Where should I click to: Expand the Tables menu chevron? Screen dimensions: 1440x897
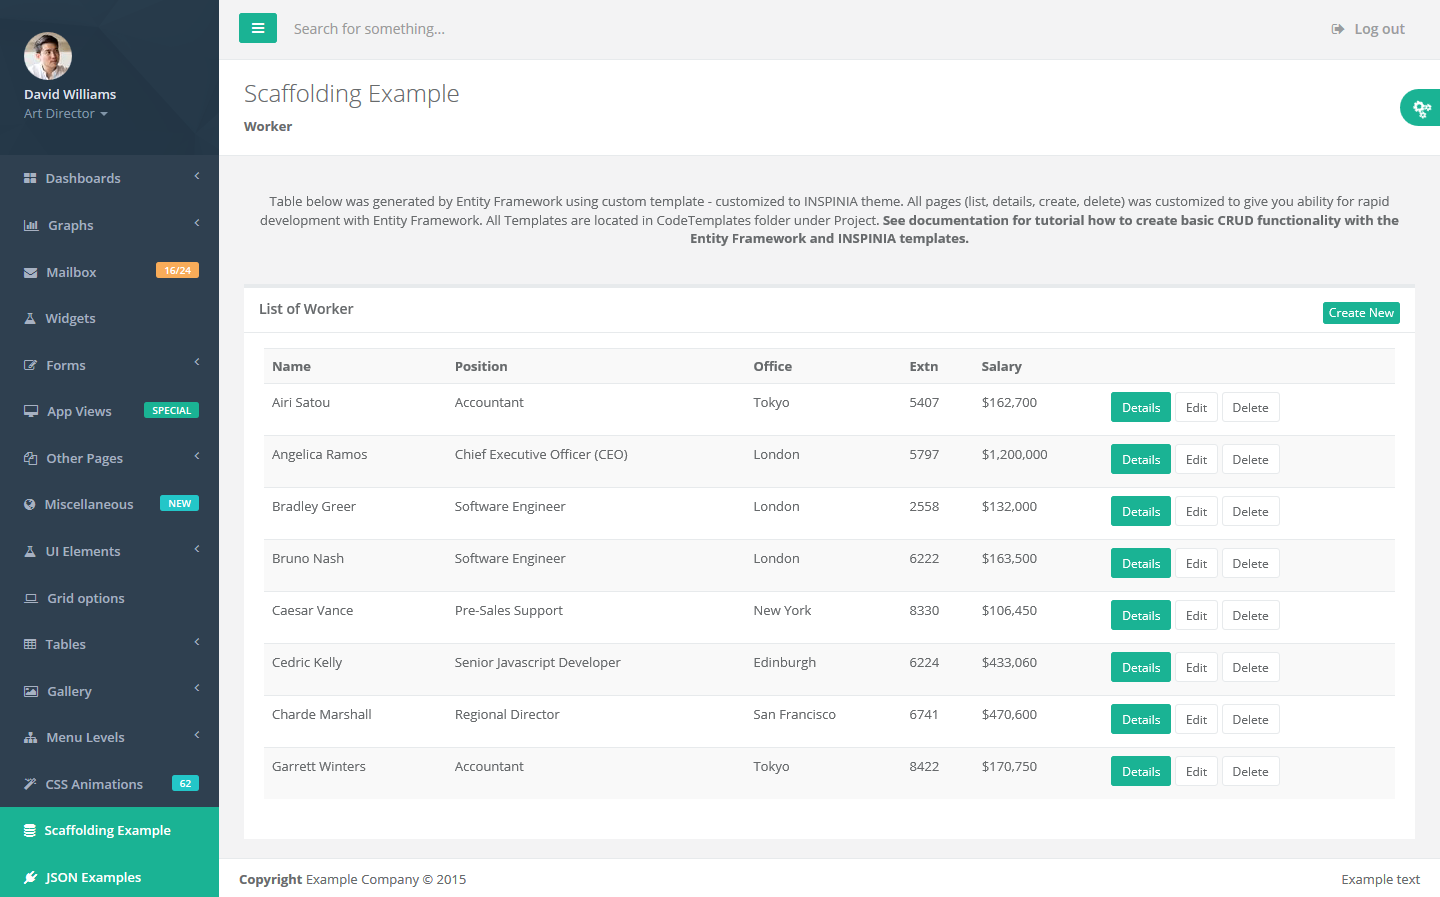tap(197, 642)
